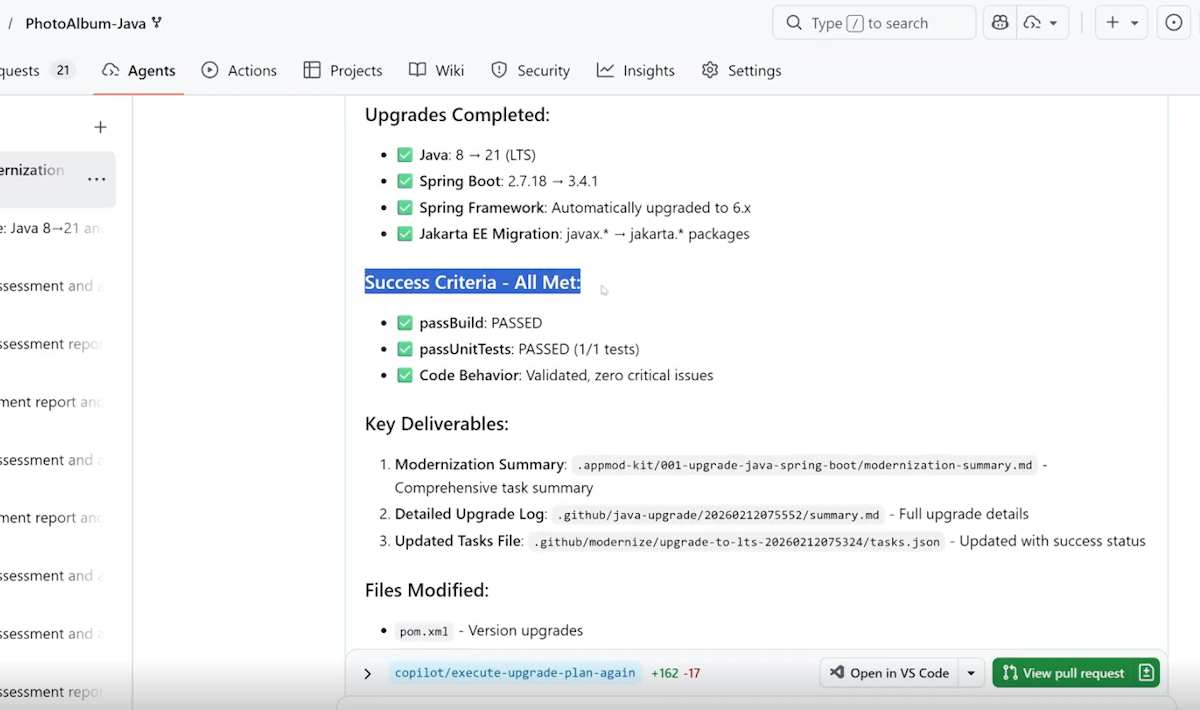The image size is (1200, 710).
Task: Click the plus icon to start new agent session
Action: (100, 127)
